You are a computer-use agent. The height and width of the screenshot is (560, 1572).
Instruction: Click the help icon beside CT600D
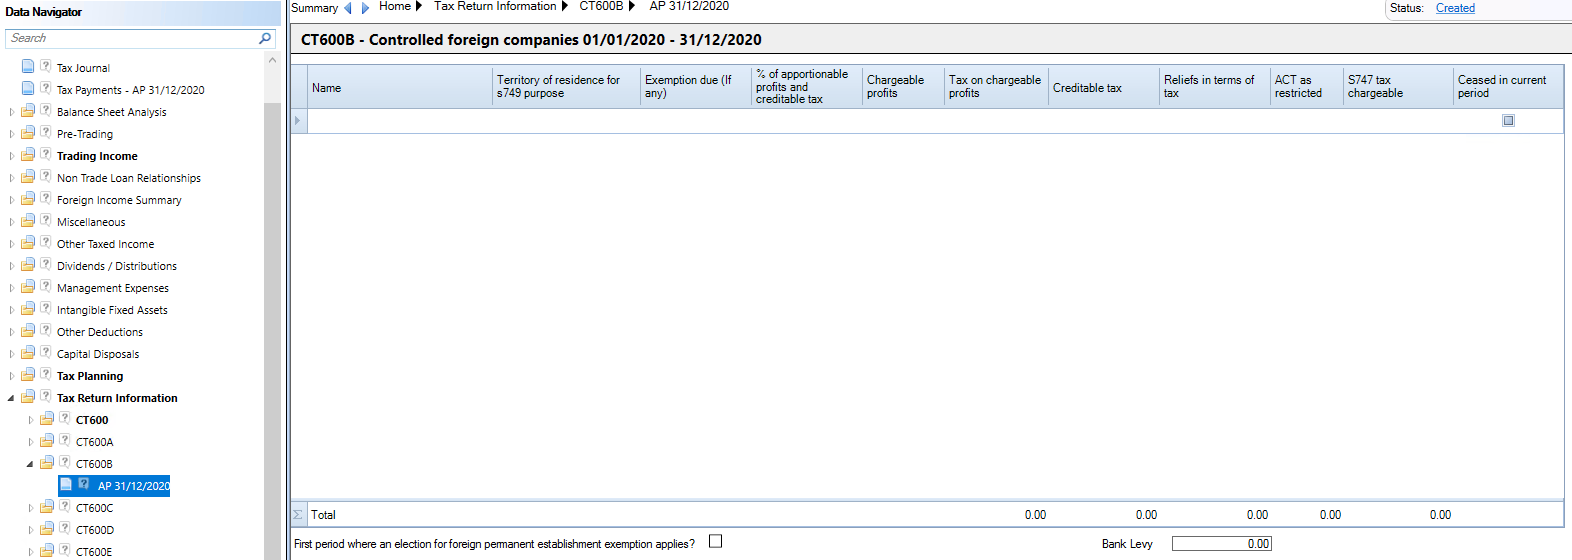point(64,529)
